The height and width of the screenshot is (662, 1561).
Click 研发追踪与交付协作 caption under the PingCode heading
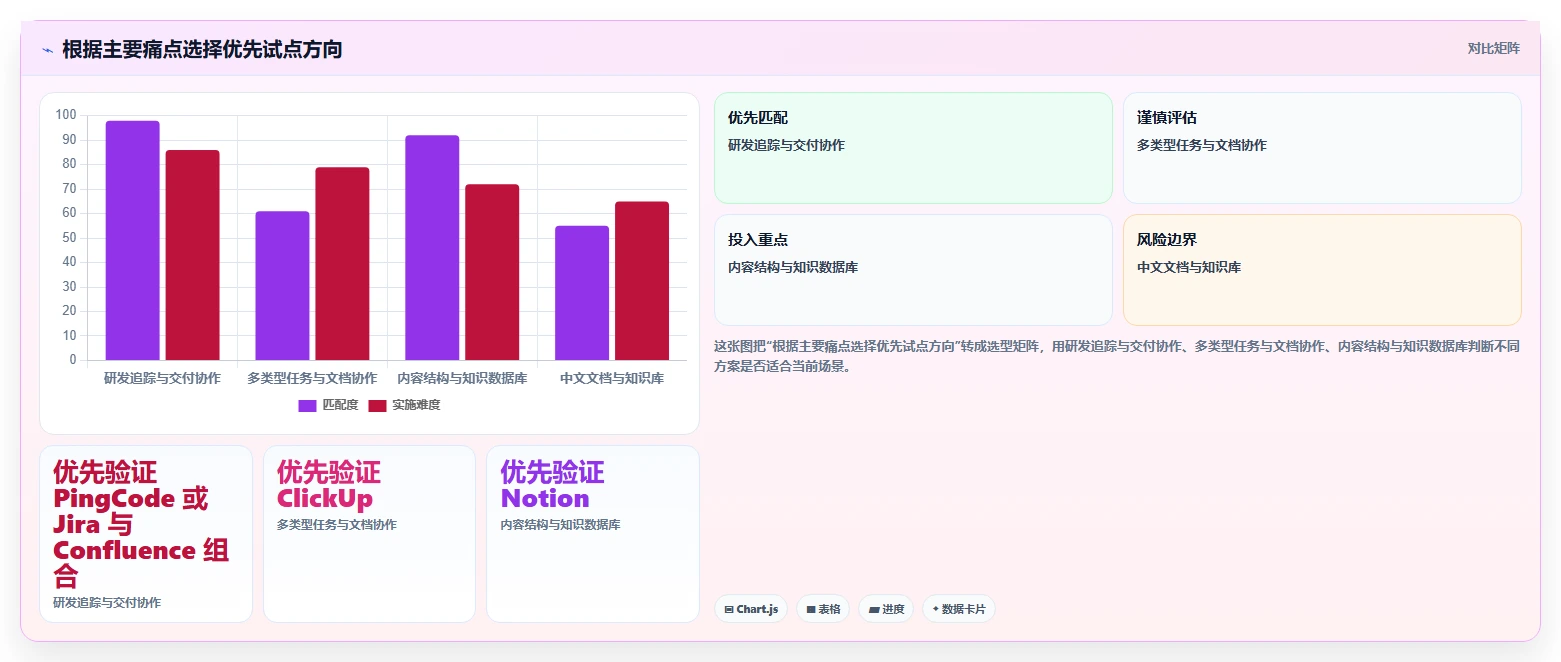coord(107,603)
